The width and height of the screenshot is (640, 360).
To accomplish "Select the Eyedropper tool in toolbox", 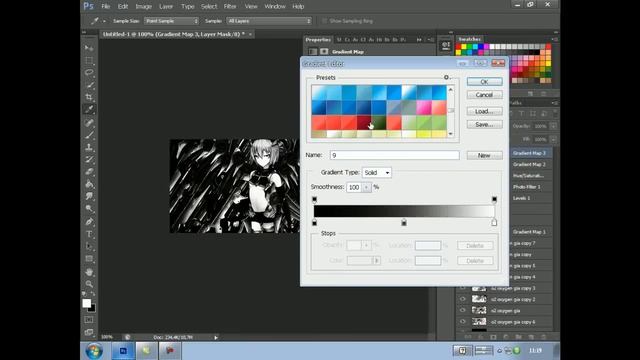I will tap(89, 109).
